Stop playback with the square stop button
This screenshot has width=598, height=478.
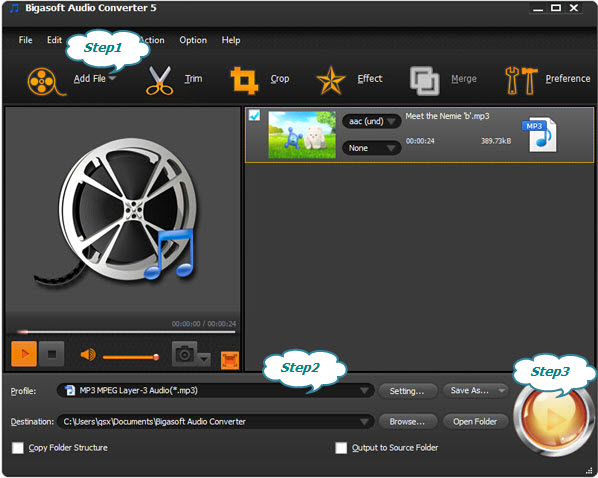[51, 354]
